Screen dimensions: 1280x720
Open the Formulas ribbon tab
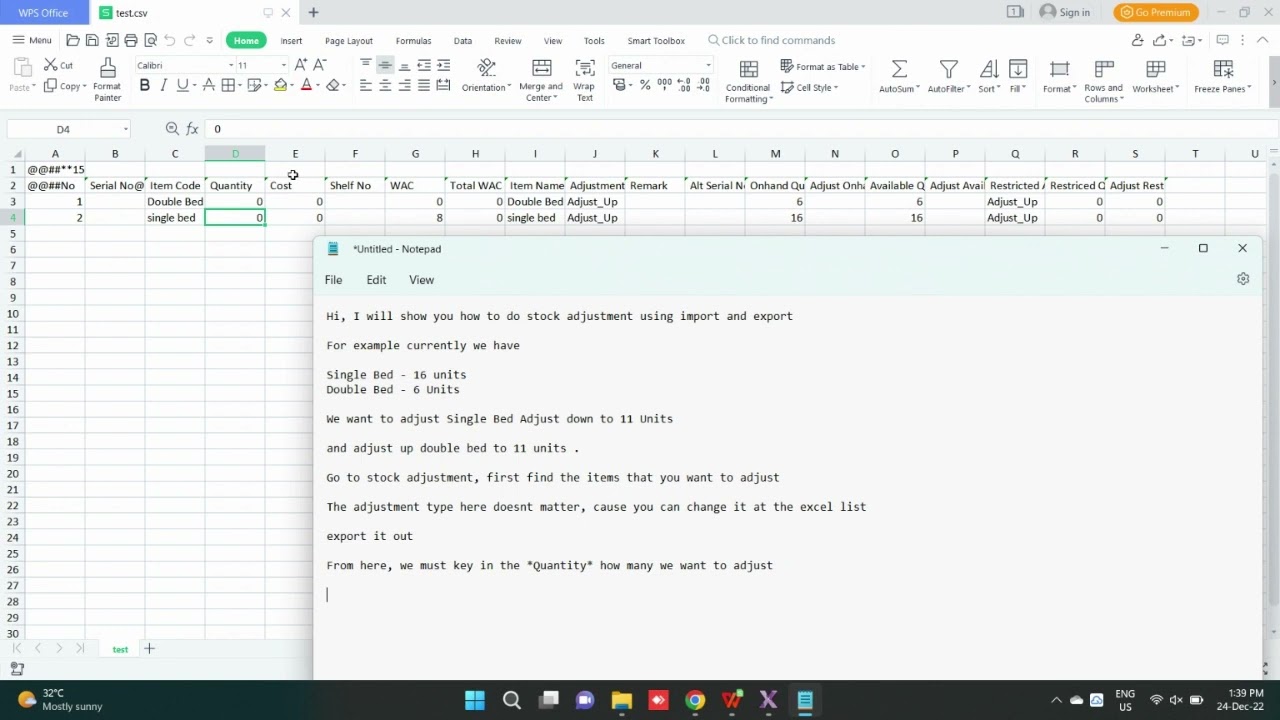click(x=413, y=40)
